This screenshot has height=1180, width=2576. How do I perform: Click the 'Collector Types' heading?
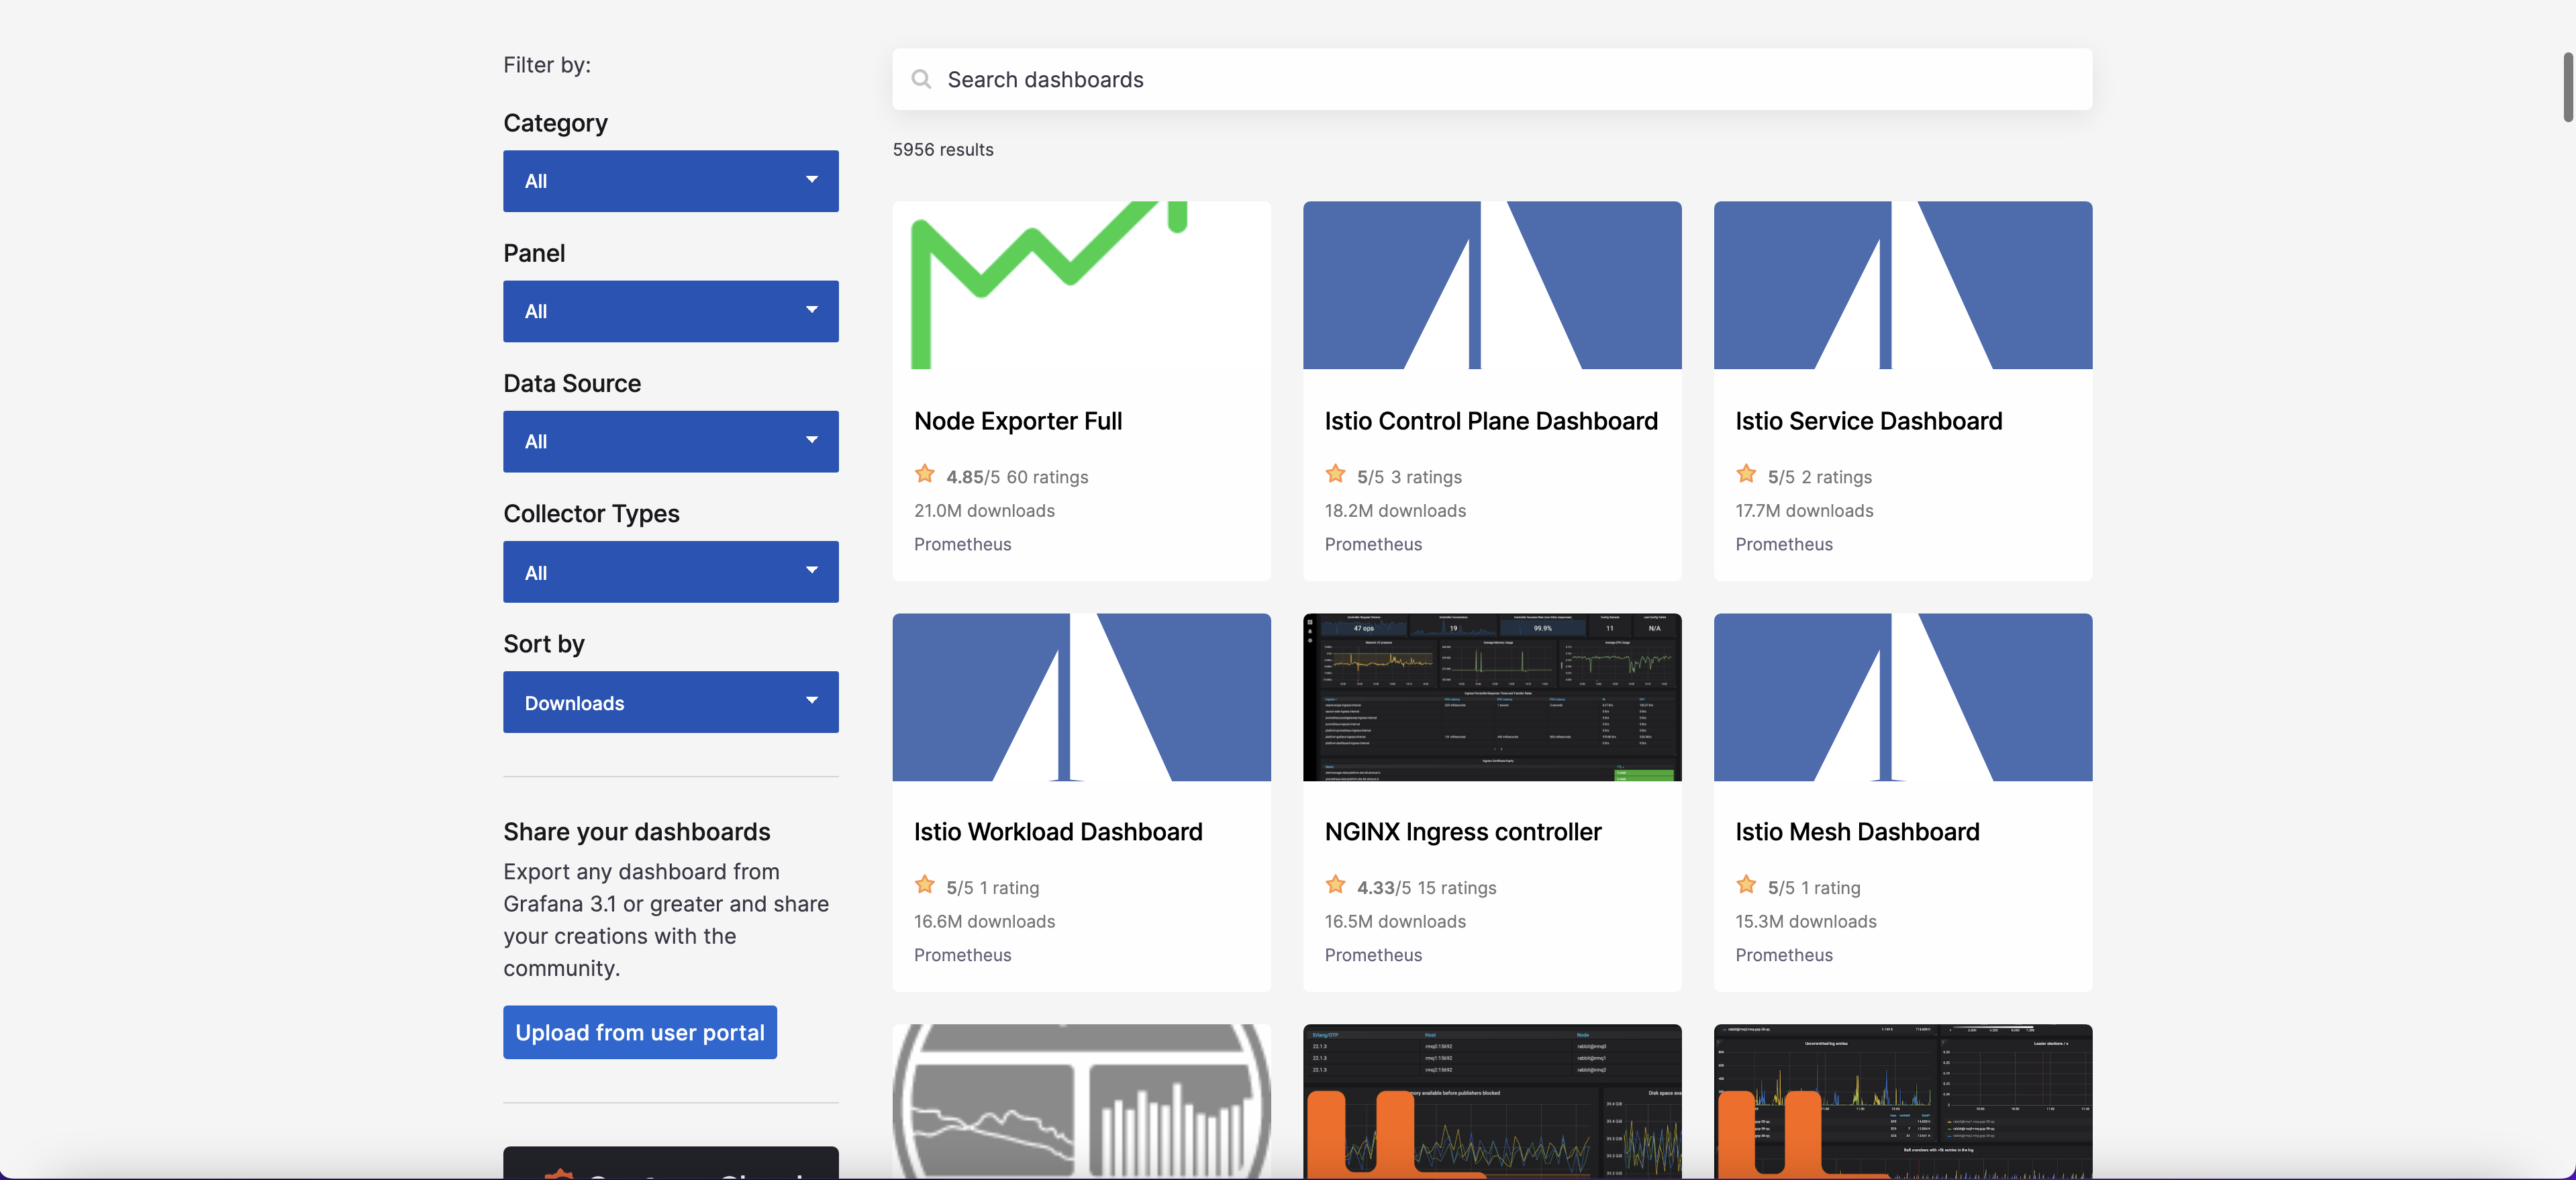point(591,513)
